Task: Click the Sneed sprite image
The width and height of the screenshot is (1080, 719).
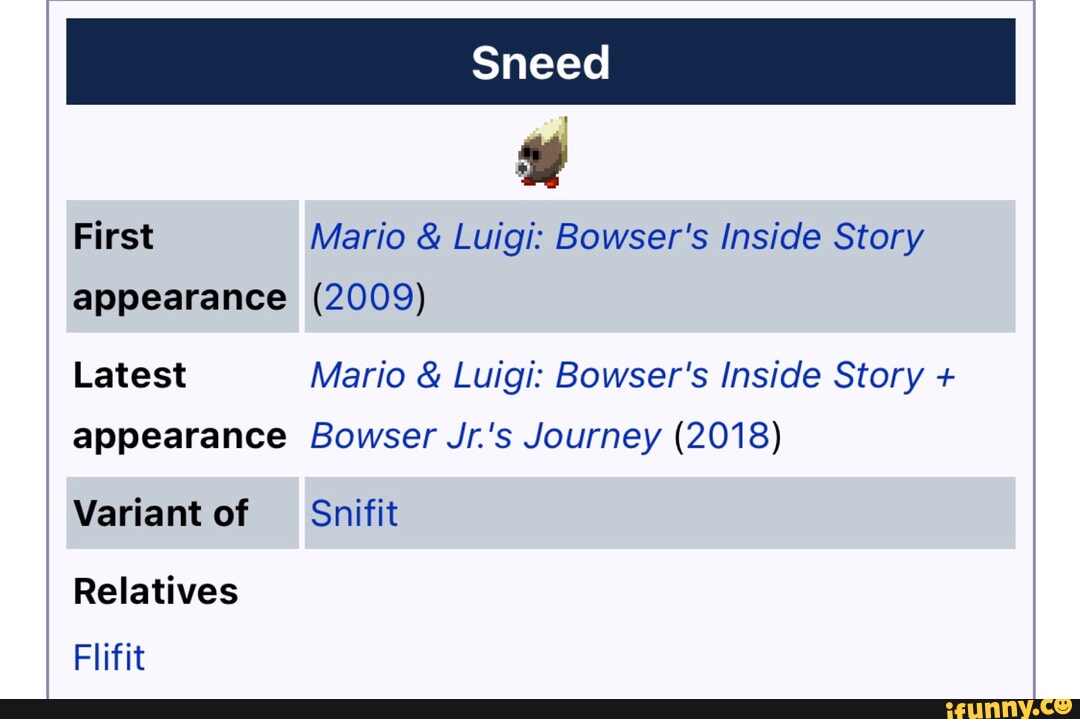Action: click(544, 152)
